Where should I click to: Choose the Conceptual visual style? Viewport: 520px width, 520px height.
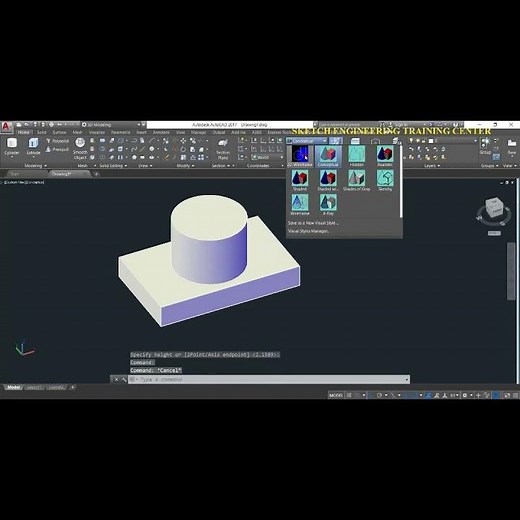coord(328,156)
